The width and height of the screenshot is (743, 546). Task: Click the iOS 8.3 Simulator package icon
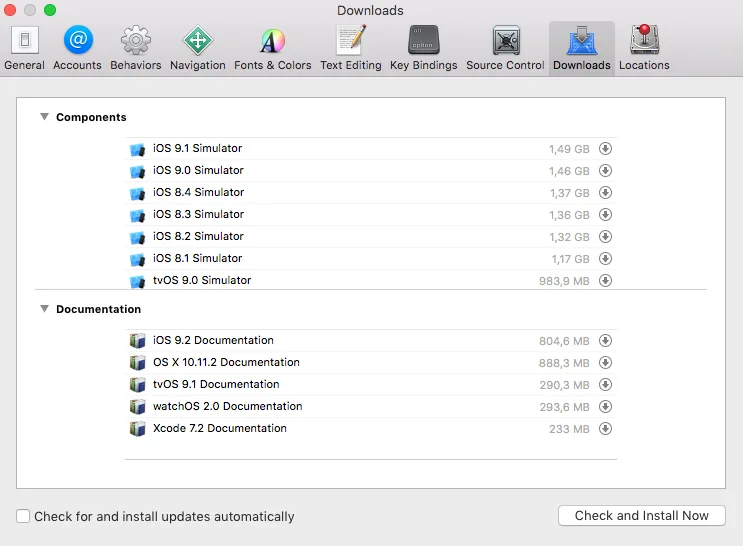[x=137, y=215]
